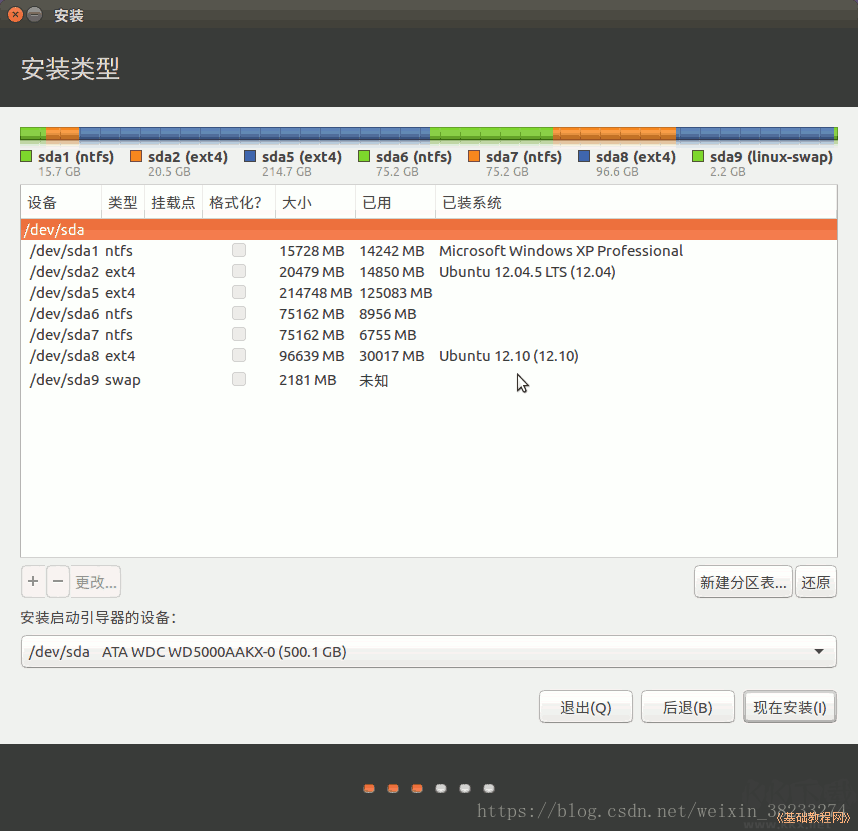
Task: Click the 新建分区表 (New Partition Table) button
Action: tap(743, 581)
